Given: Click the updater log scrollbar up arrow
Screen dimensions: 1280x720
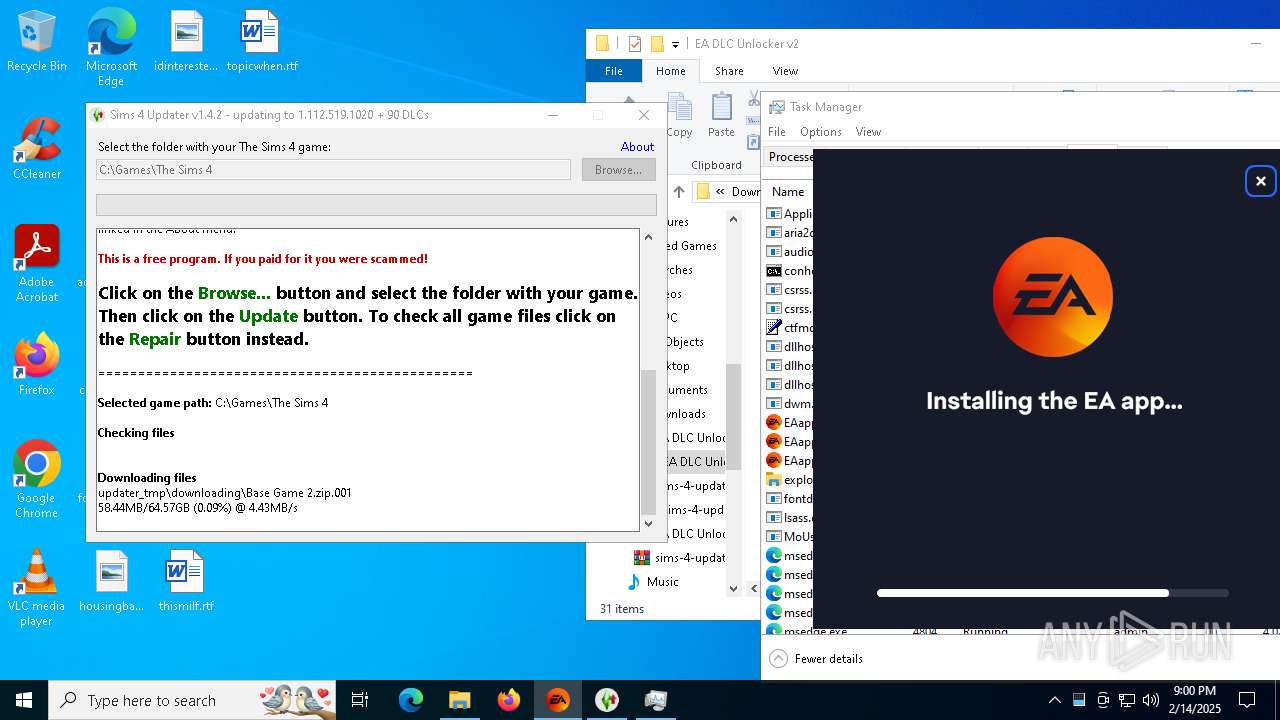Looking at the screenshot, I should tap(648, 238).
